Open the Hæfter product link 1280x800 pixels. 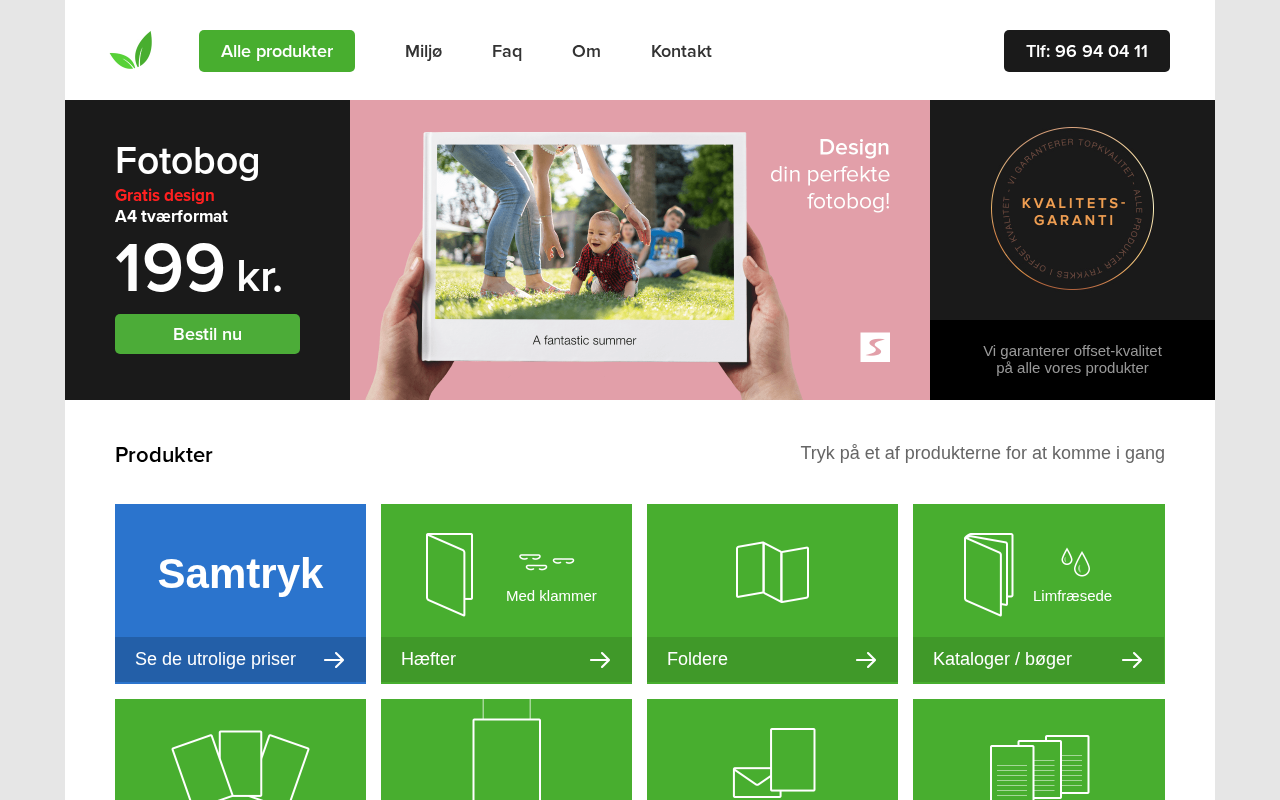pos(428,659)
